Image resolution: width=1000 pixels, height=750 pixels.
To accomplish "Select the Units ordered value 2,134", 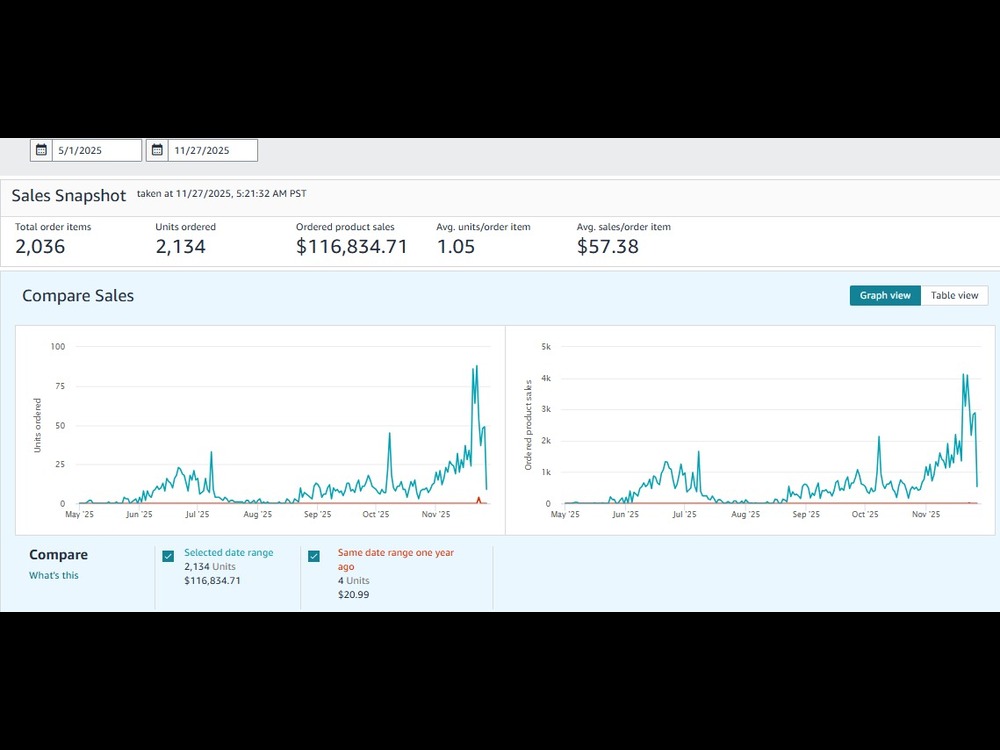I will (180, 246).
